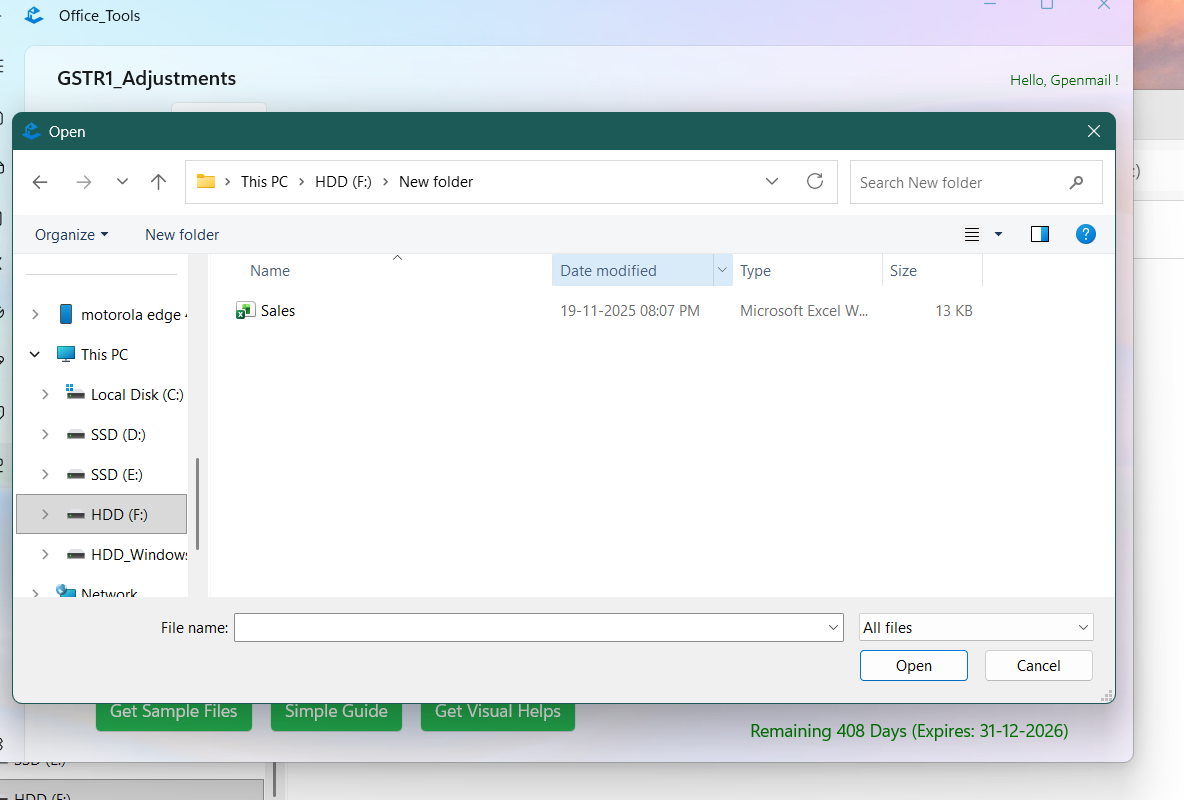Navigate up one folder level
Viewport: 1184px width, 800px height.
point(158,182)
